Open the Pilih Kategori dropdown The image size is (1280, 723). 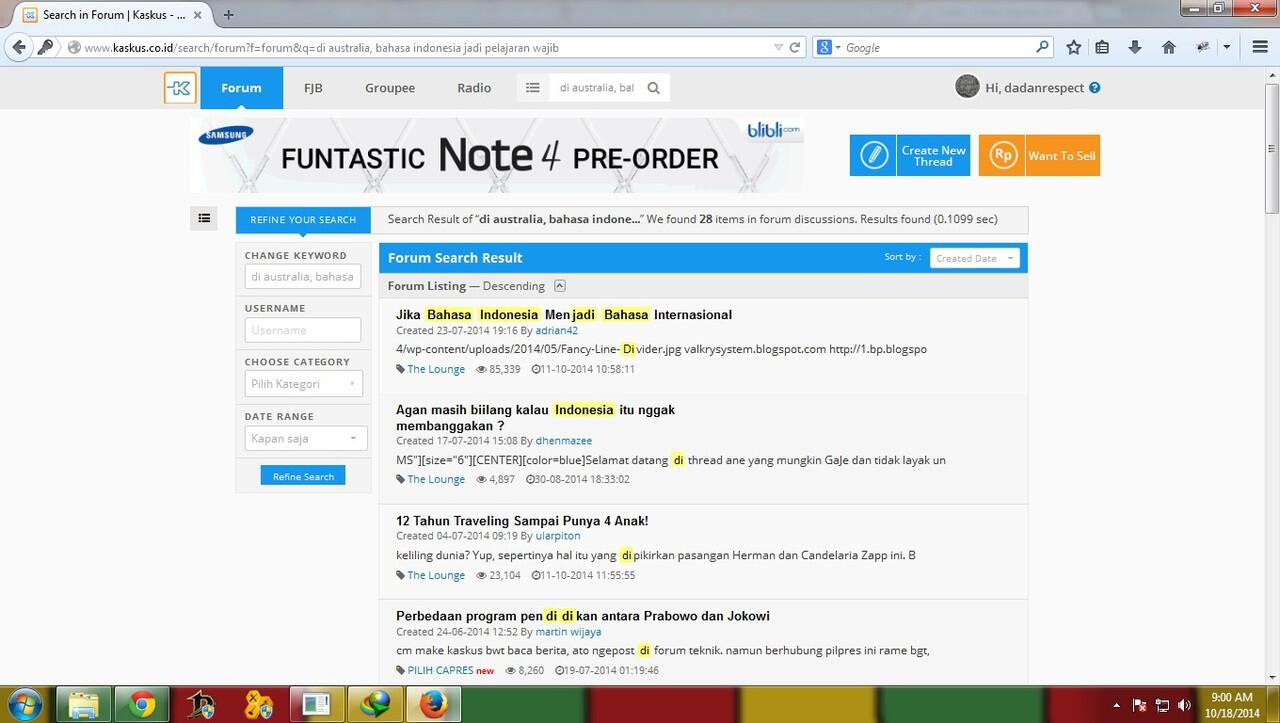coord(304,384)
